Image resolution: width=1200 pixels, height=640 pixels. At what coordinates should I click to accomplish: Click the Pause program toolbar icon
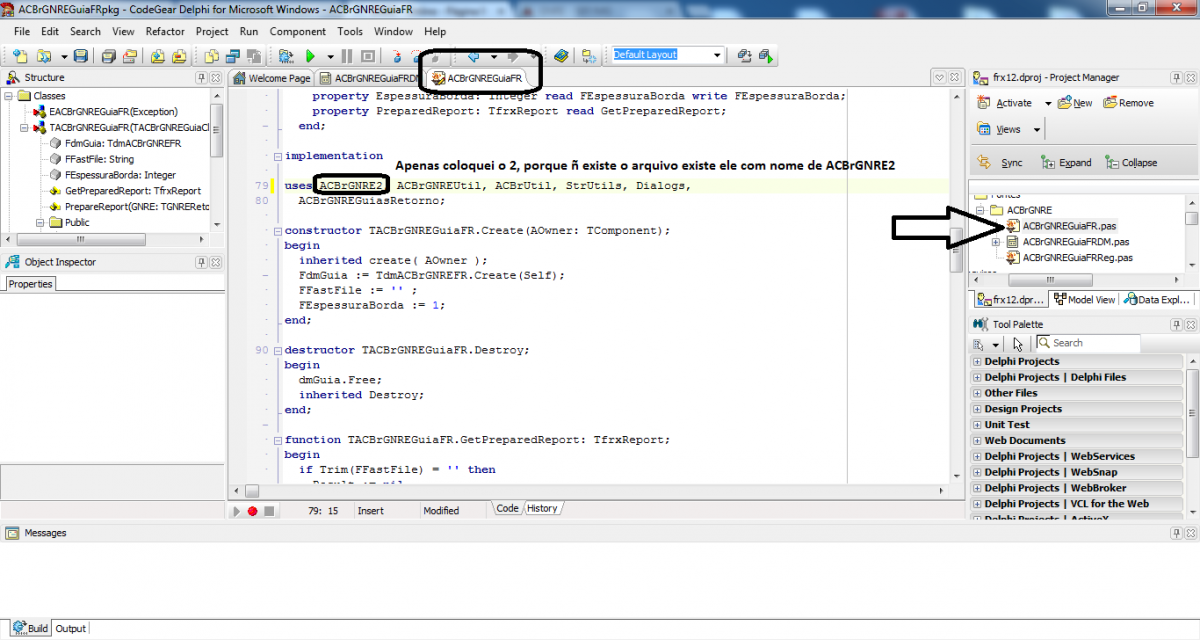coord(347,56)
